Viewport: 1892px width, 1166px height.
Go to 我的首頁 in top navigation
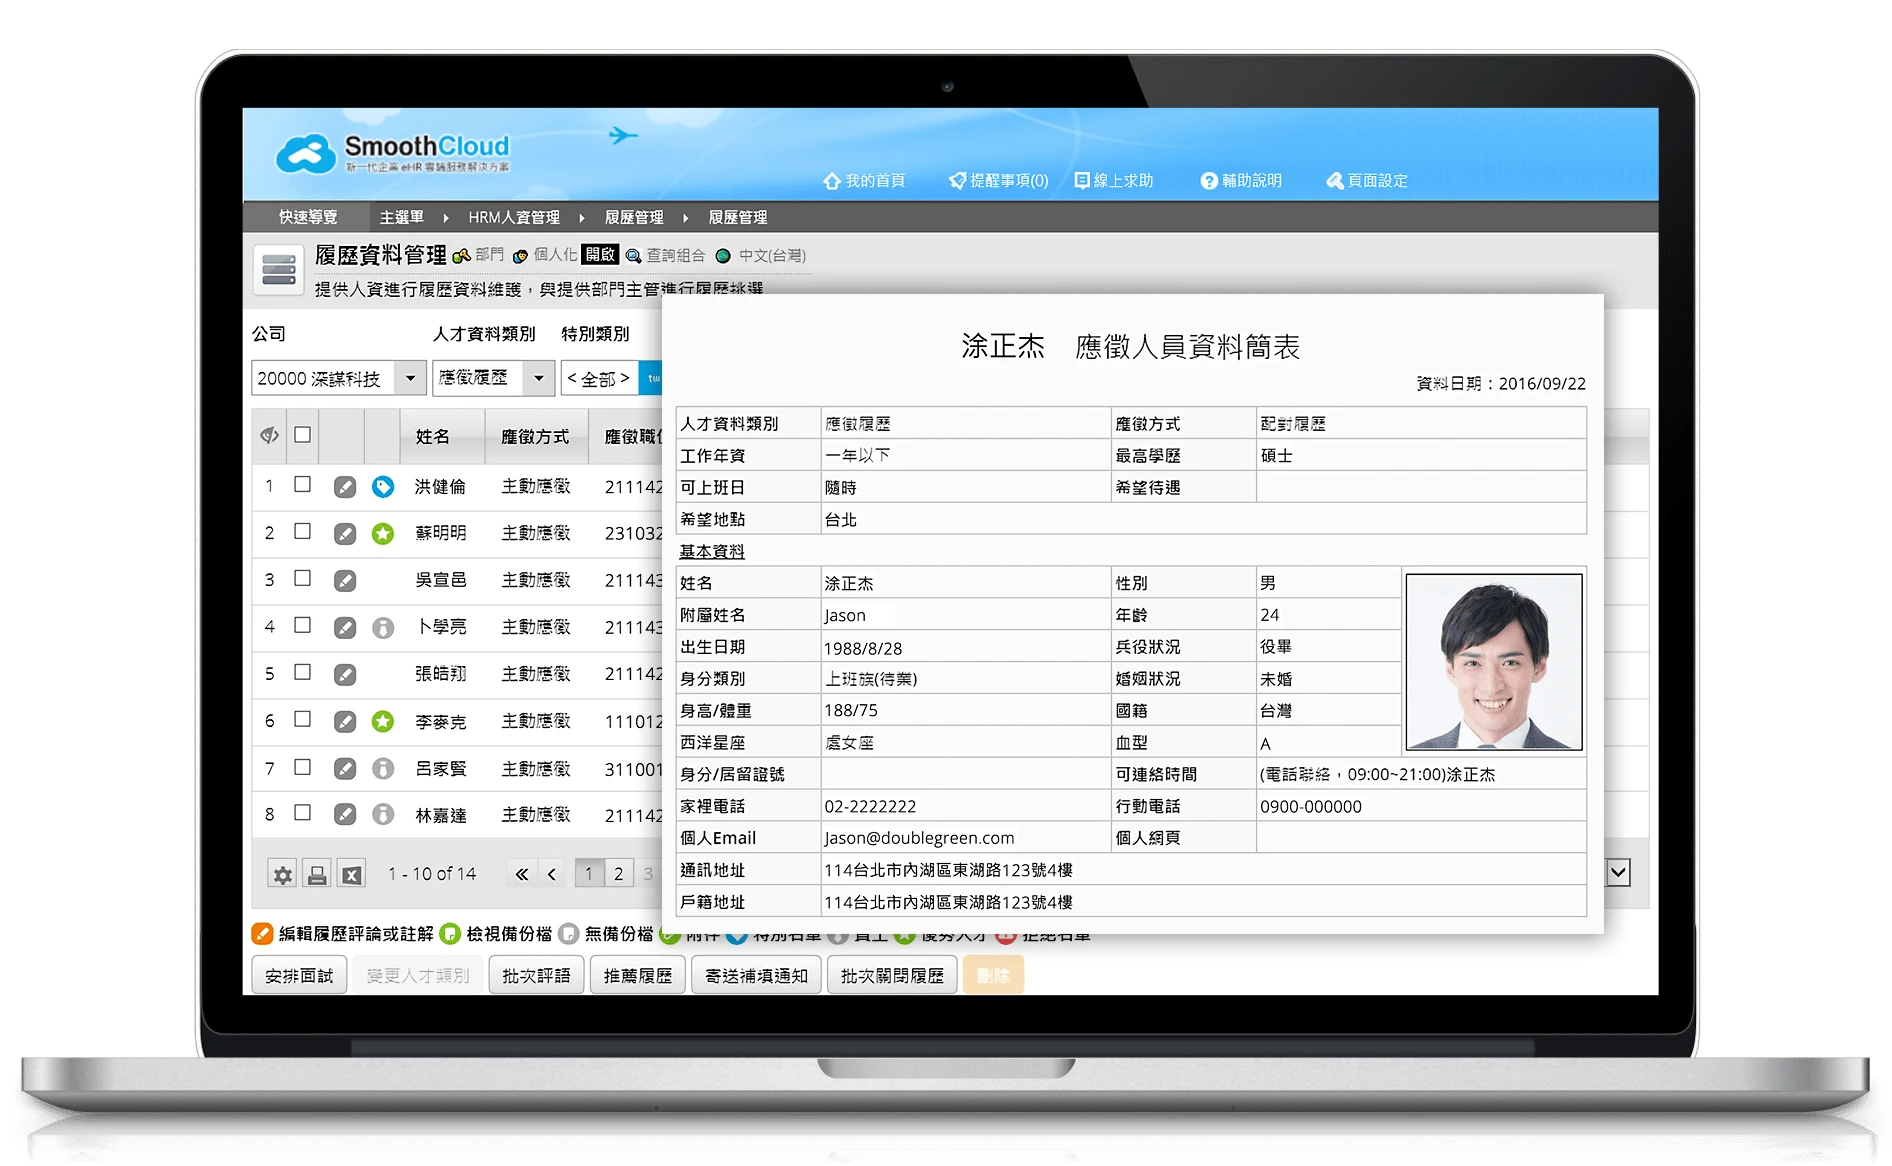click(864, 181)
